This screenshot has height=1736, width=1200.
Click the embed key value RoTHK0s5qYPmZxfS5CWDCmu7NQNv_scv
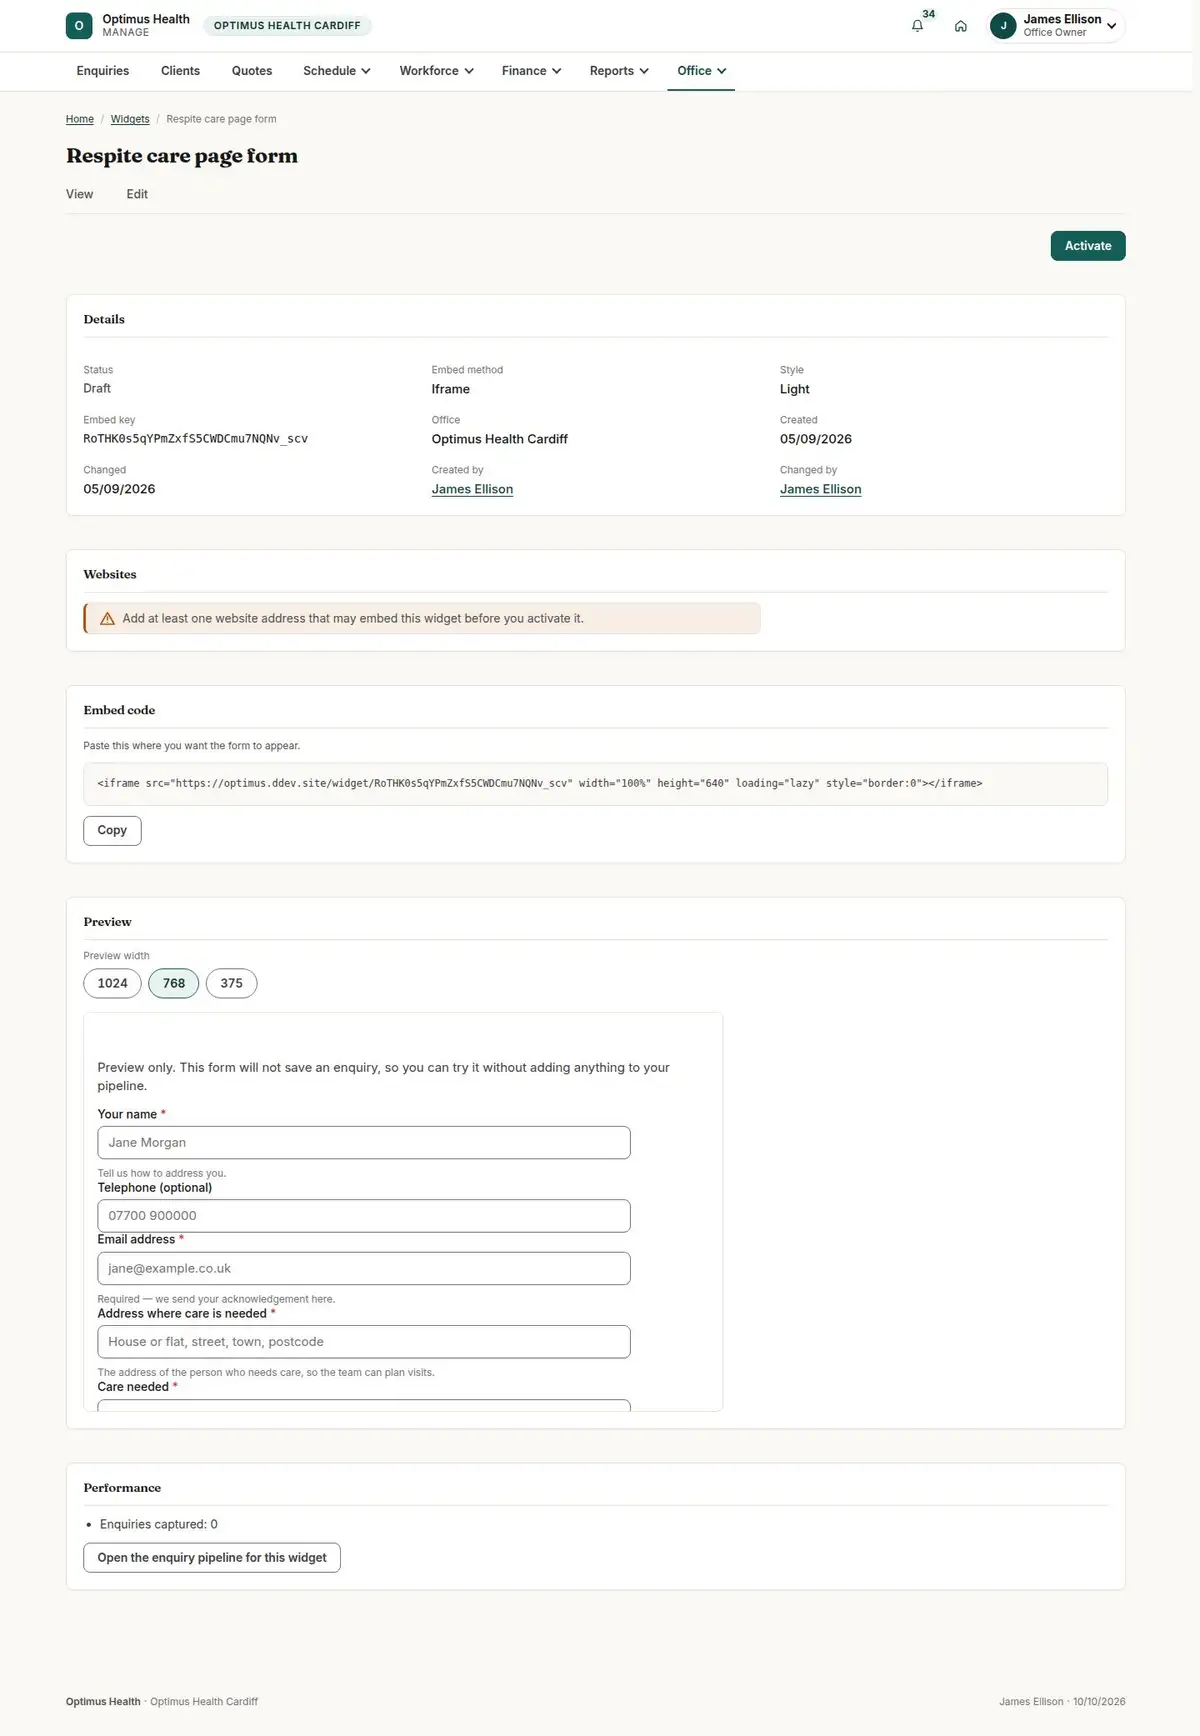(x=196, y=439)
